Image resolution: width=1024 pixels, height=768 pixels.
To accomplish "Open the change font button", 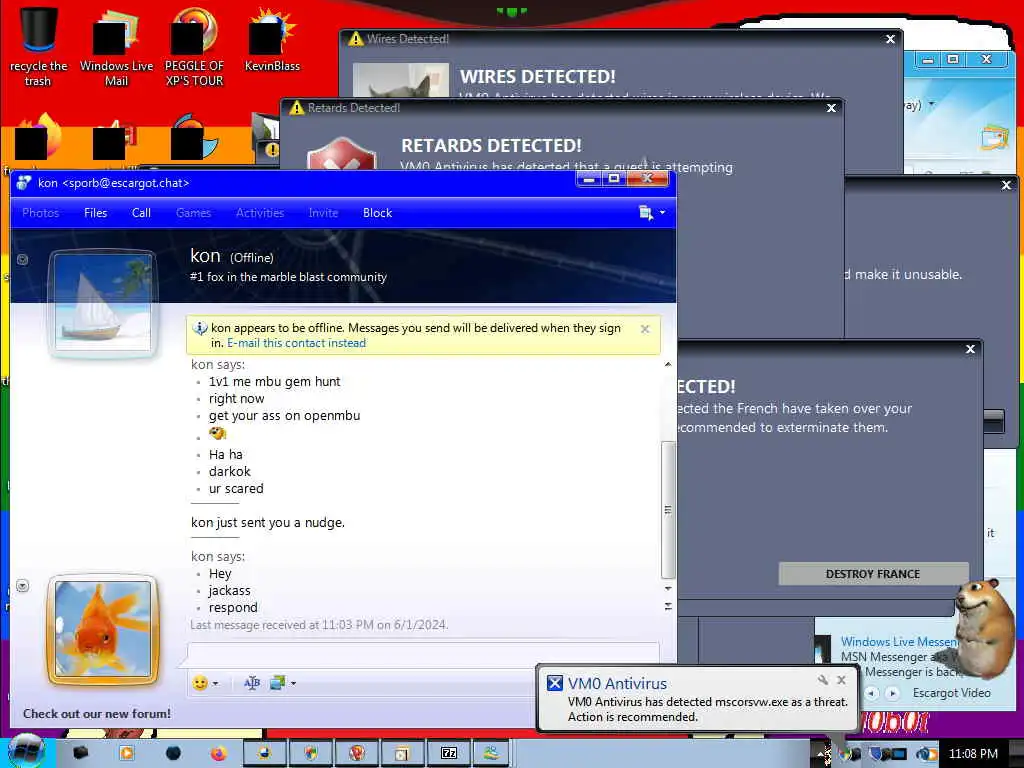I will (x=252, y=683).
